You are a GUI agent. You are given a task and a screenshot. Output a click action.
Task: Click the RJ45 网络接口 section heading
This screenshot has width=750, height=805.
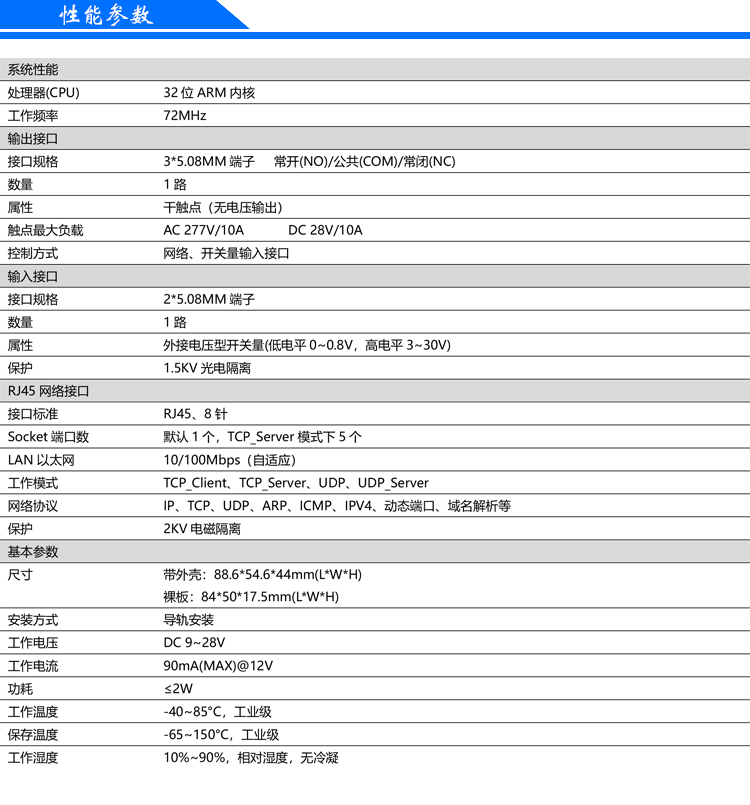pyautogui.click(x=48, y=391)
